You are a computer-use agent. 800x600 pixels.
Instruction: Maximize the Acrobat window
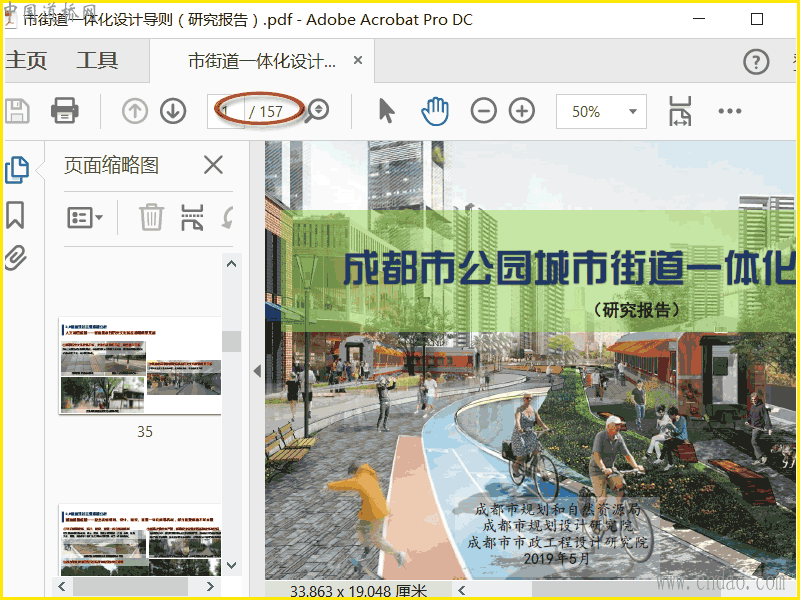(x=757, y=19)
